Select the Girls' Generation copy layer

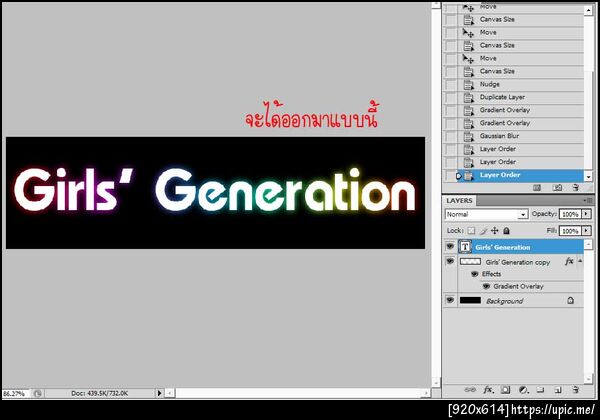520,262
